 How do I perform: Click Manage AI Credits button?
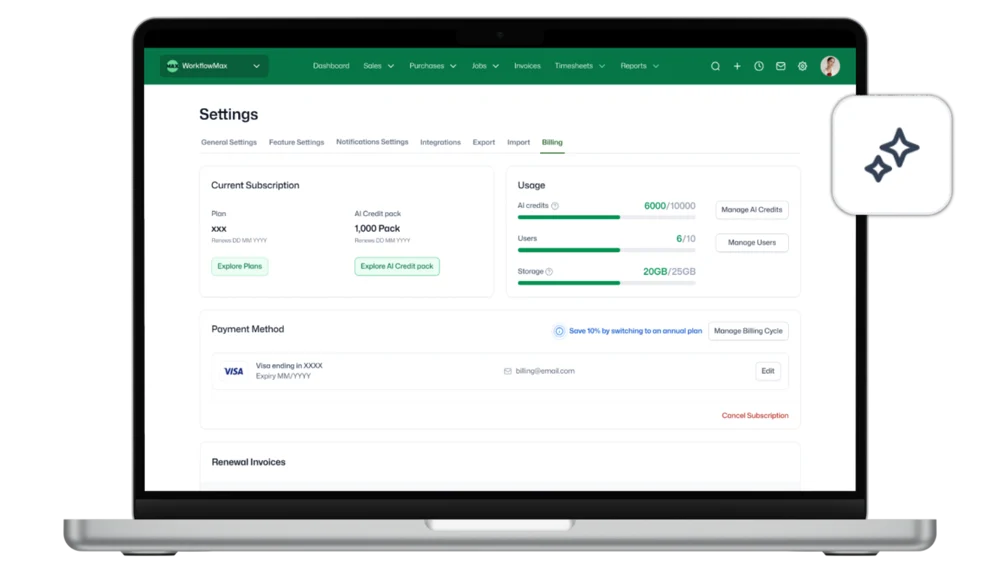(x=751, y=210)
